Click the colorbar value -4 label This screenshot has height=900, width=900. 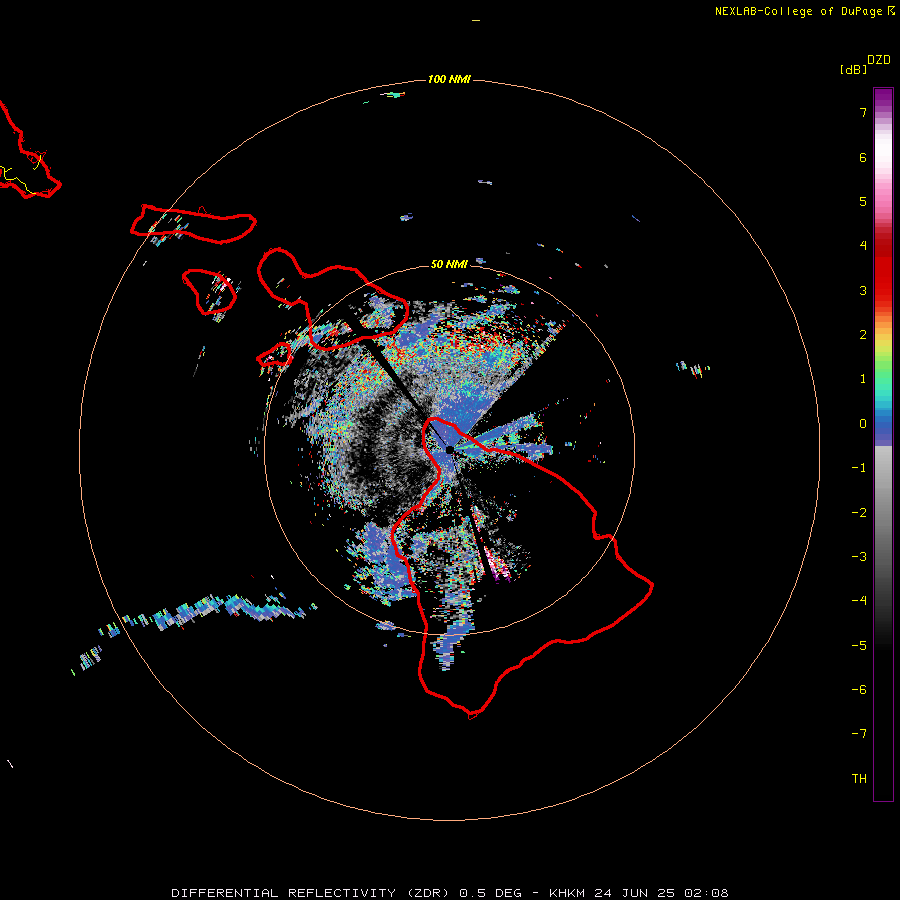coord(859,601)
